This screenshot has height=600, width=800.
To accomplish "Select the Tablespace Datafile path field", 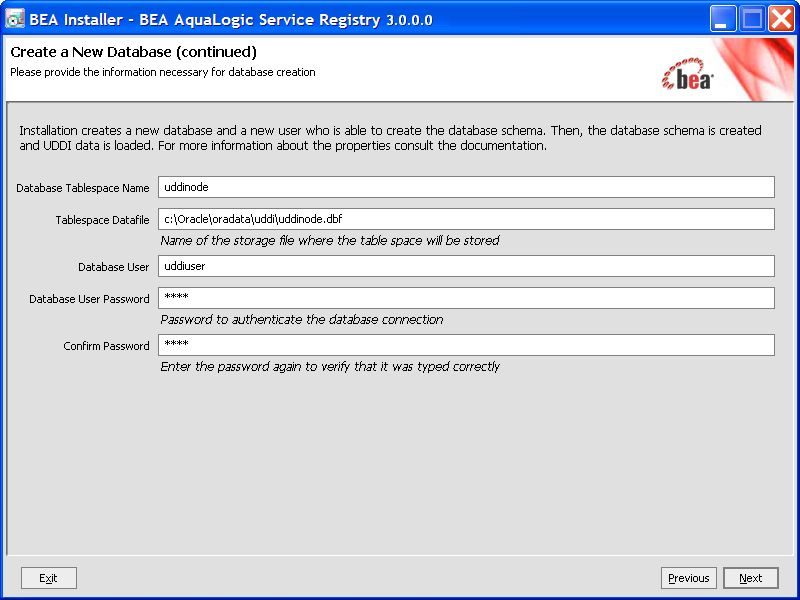I will point(466,219).
